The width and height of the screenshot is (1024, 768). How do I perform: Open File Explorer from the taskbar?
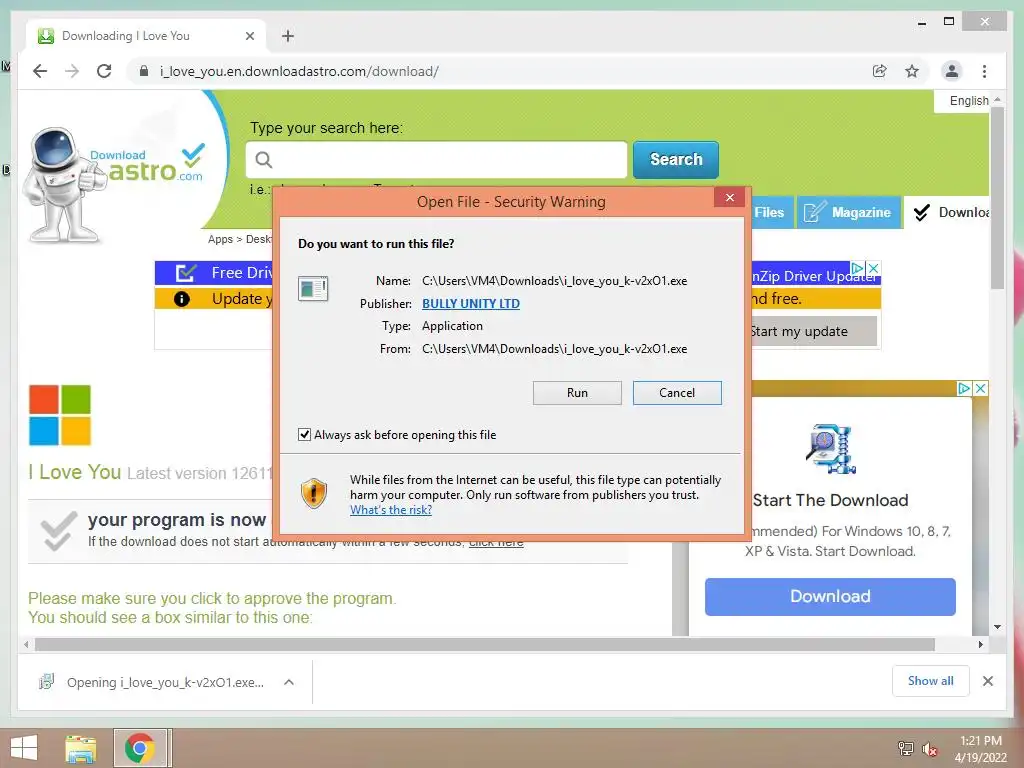pos(81,748)
